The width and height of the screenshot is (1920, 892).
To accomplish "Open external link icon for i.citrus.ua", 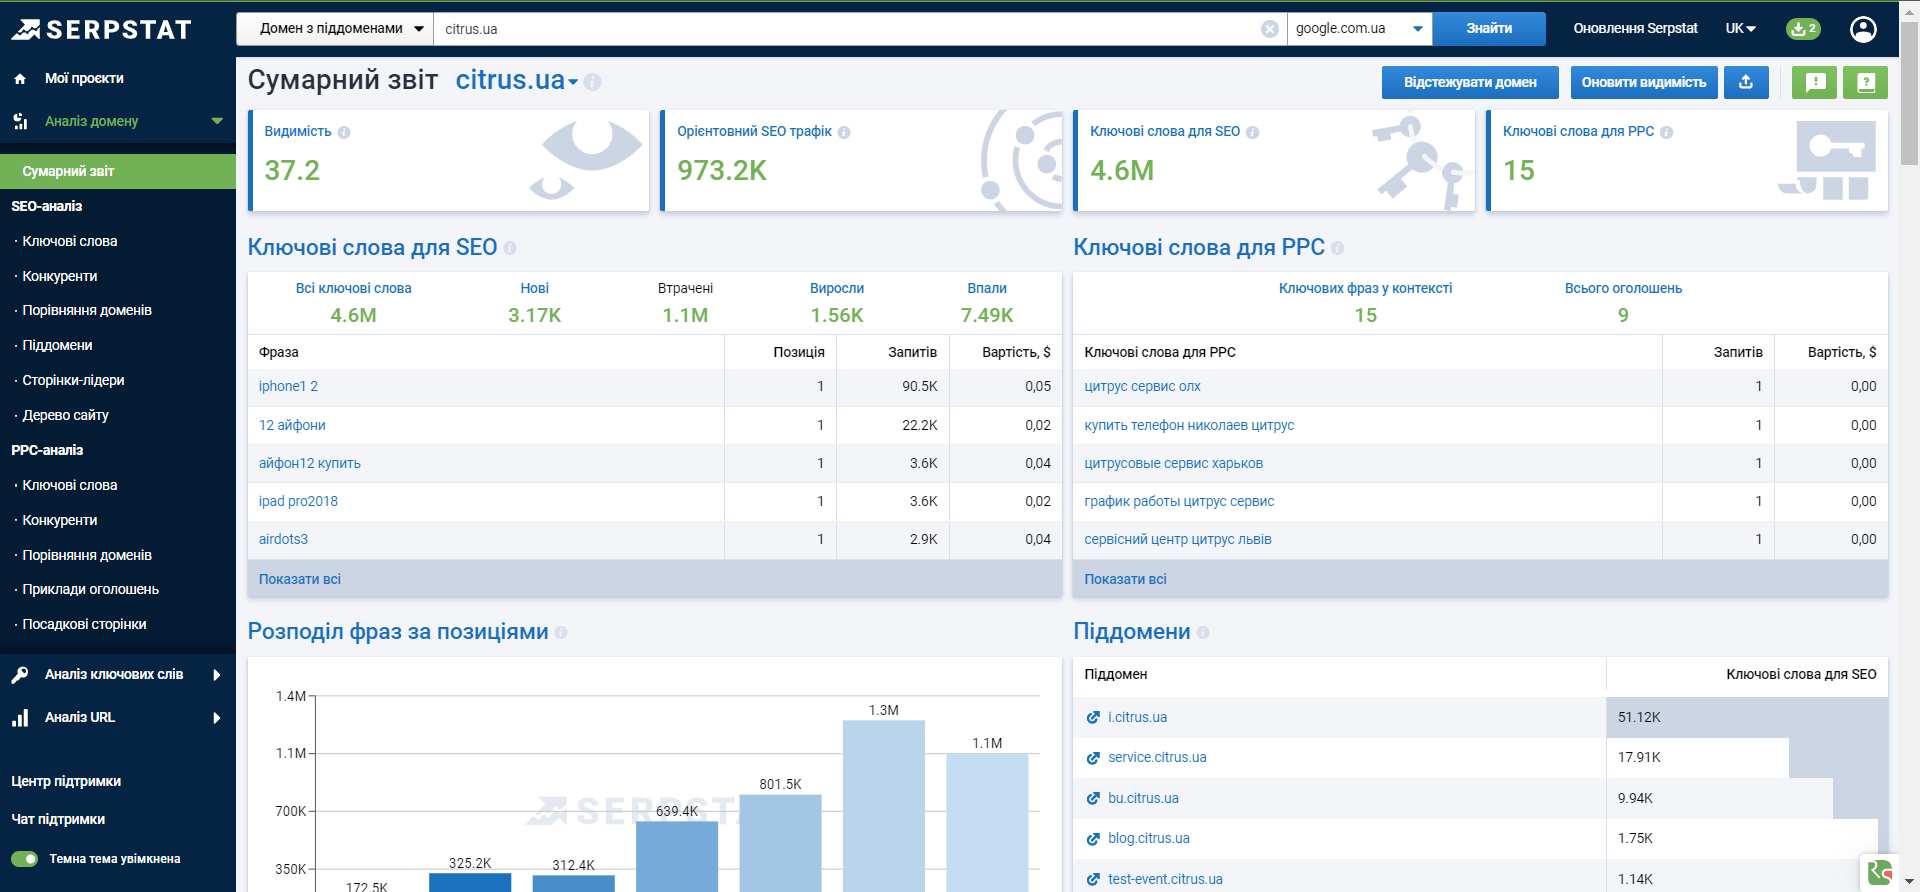I will coord(1093,718).
